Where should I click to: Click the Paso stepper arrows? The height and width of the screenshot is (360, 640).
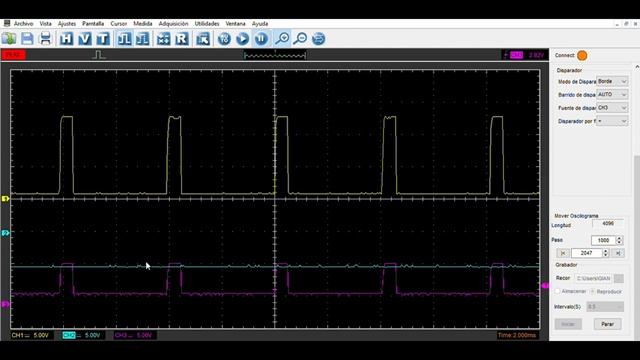point(619,240)
